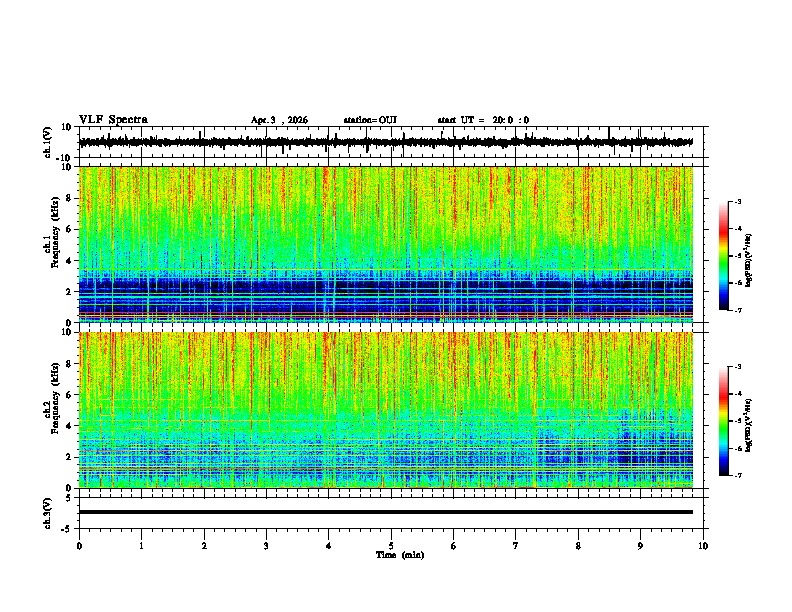This screenshot has width=792, height=612.
Task: Click the "ch.3(V)" axis label
Action: click(48, 513)
